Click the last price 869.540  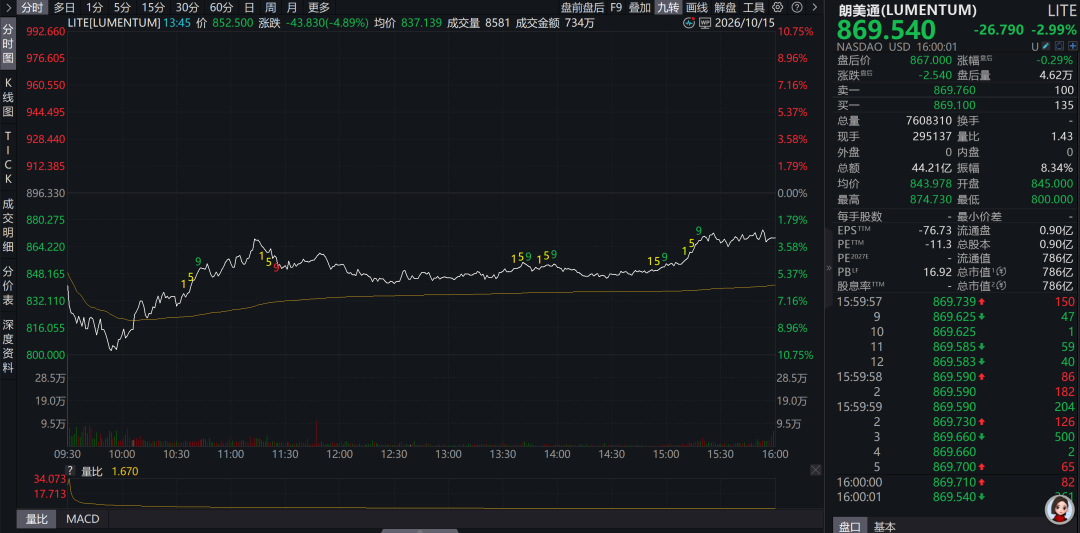[x=886, y=30]
